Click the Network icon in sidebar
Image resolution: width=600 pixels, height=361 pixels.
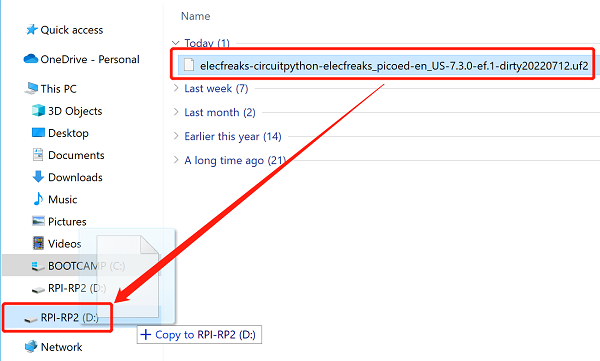31,346
